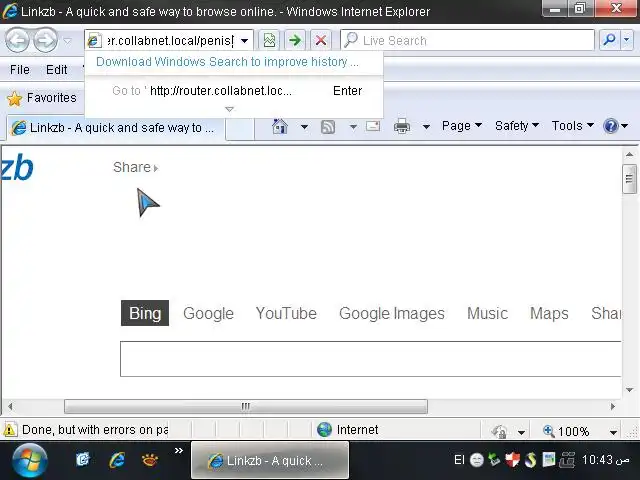Open the search provider dropdown arrow

[627, 40]
